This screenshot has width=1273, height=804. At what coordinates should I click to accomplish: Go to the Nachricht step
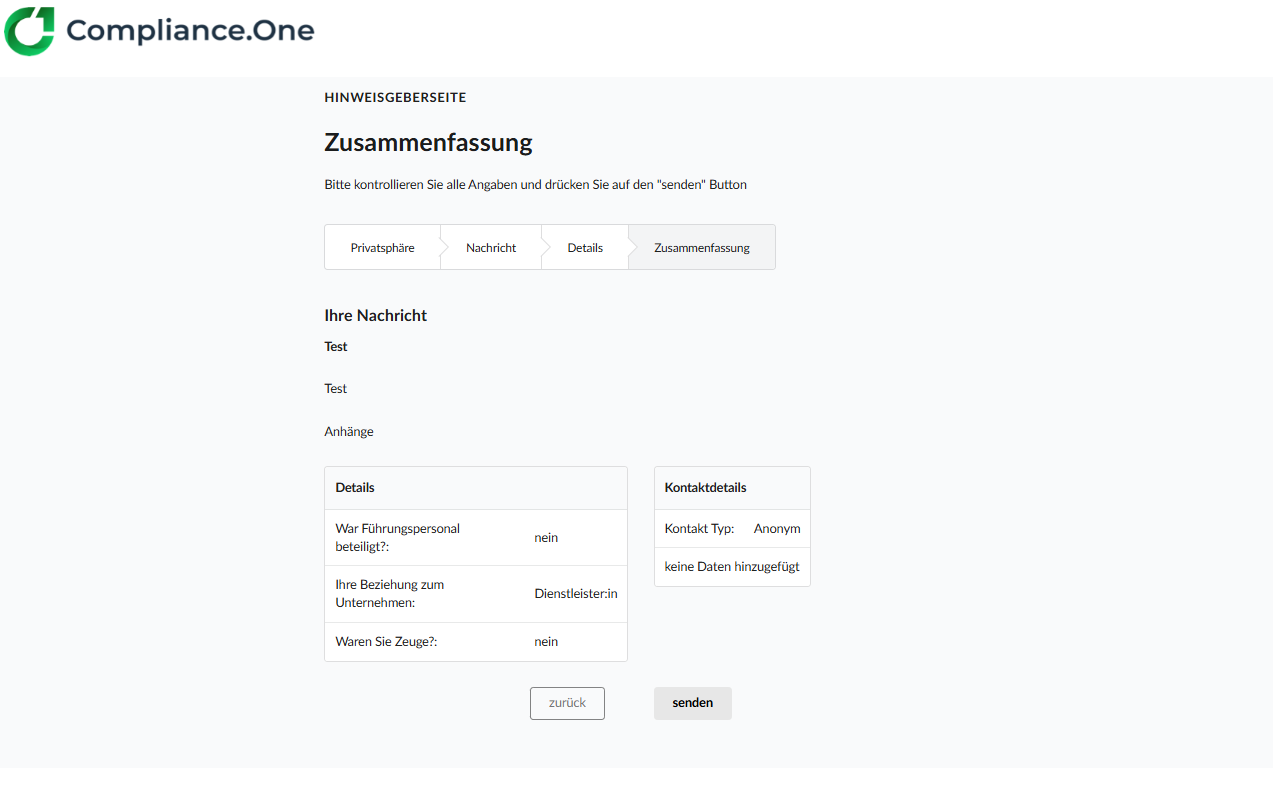(x=491, y=247)
